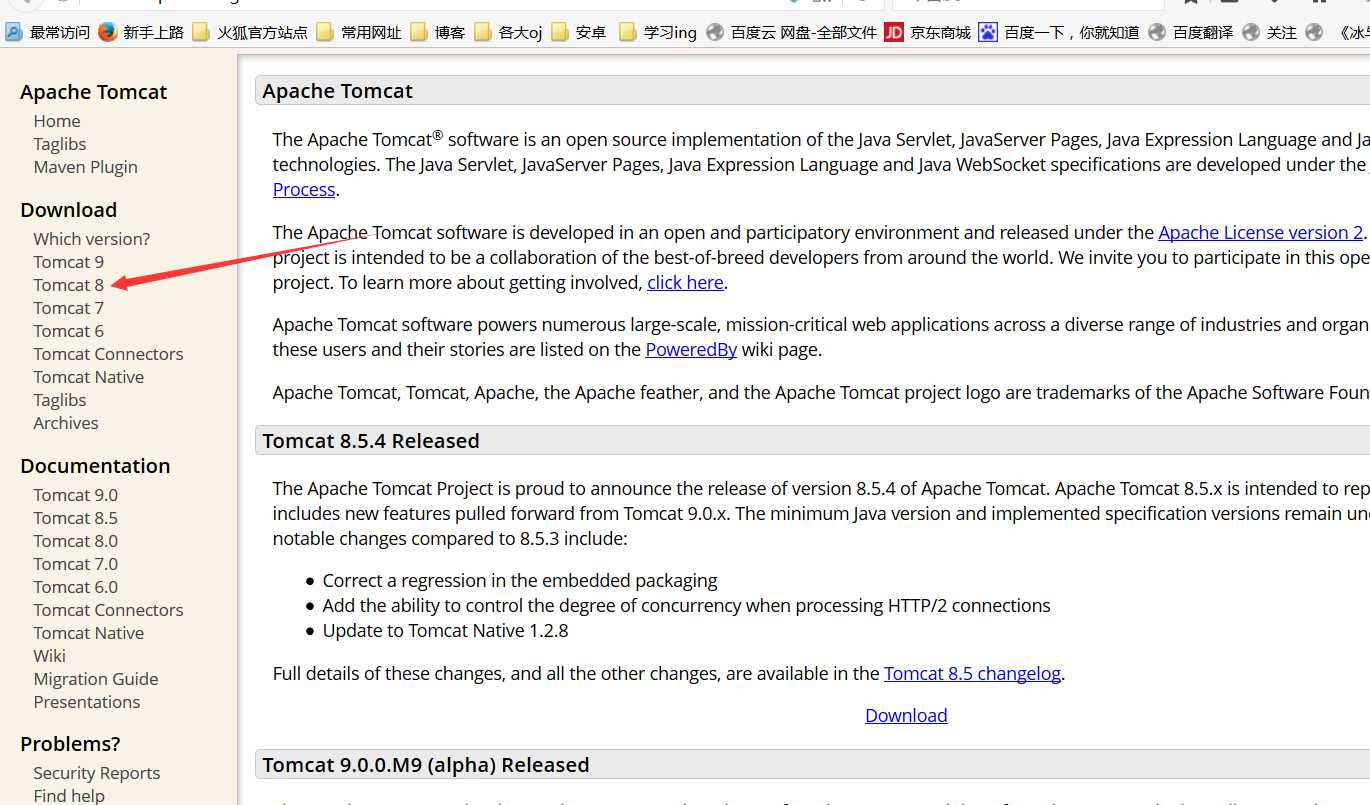Click the Tomcat 9.0.0.M9 (alpha) Released heading
The width and height of the screenshot is (1370, 805).
(426, 765)
